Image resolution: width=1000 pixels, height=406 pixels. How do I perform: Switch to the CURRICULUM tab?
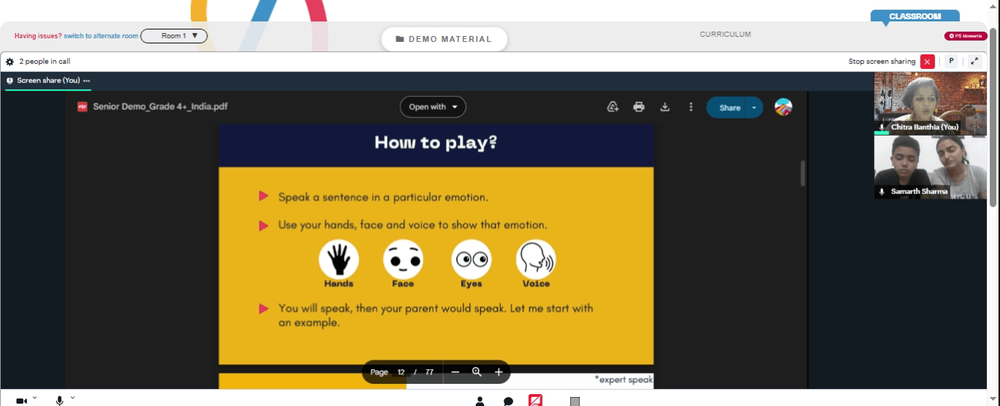725,34
